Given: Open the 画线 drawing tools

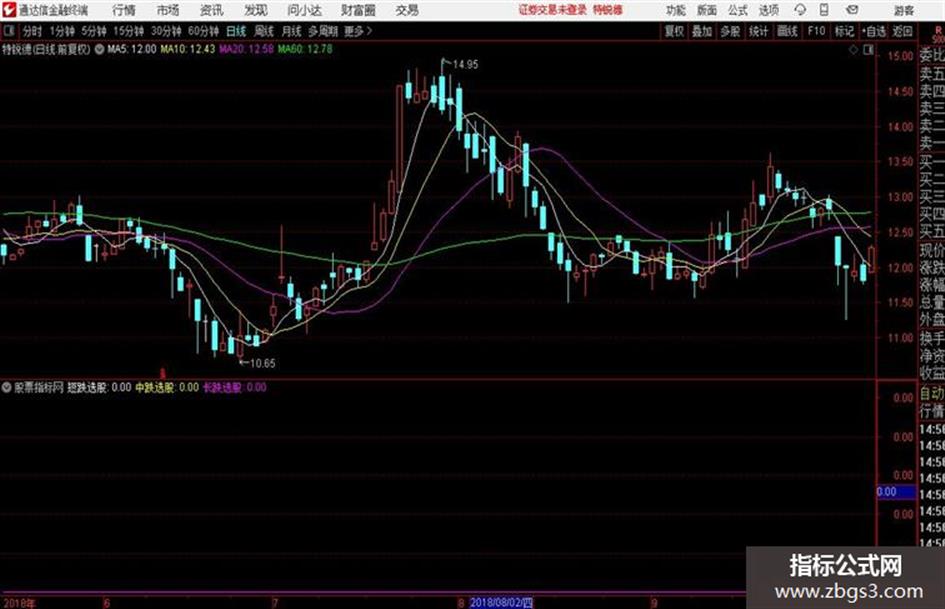Looking at the screenshot, I should click(787, 31).
